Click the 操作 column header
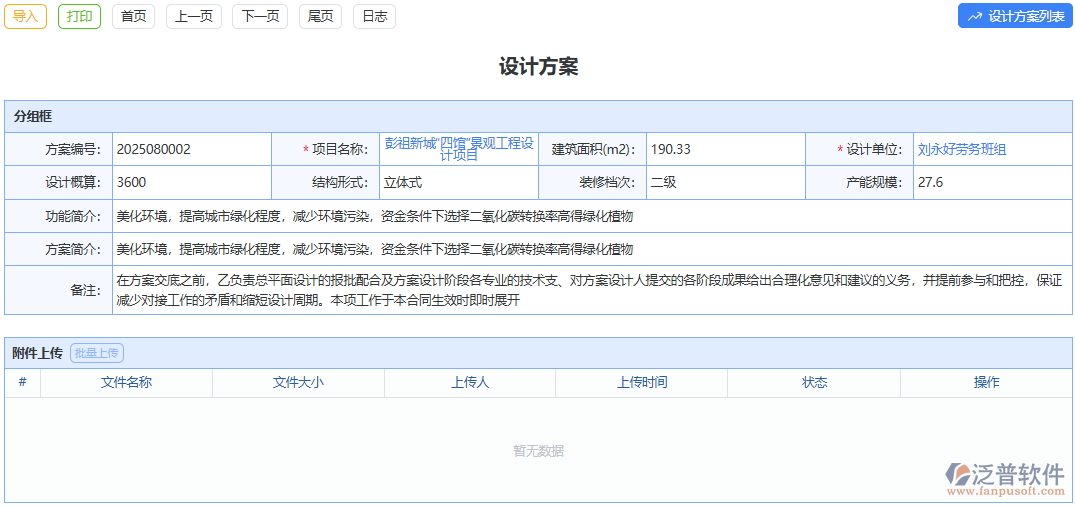Image resolution: width=1075 pixels, height=507 pixels. point(986,382)
